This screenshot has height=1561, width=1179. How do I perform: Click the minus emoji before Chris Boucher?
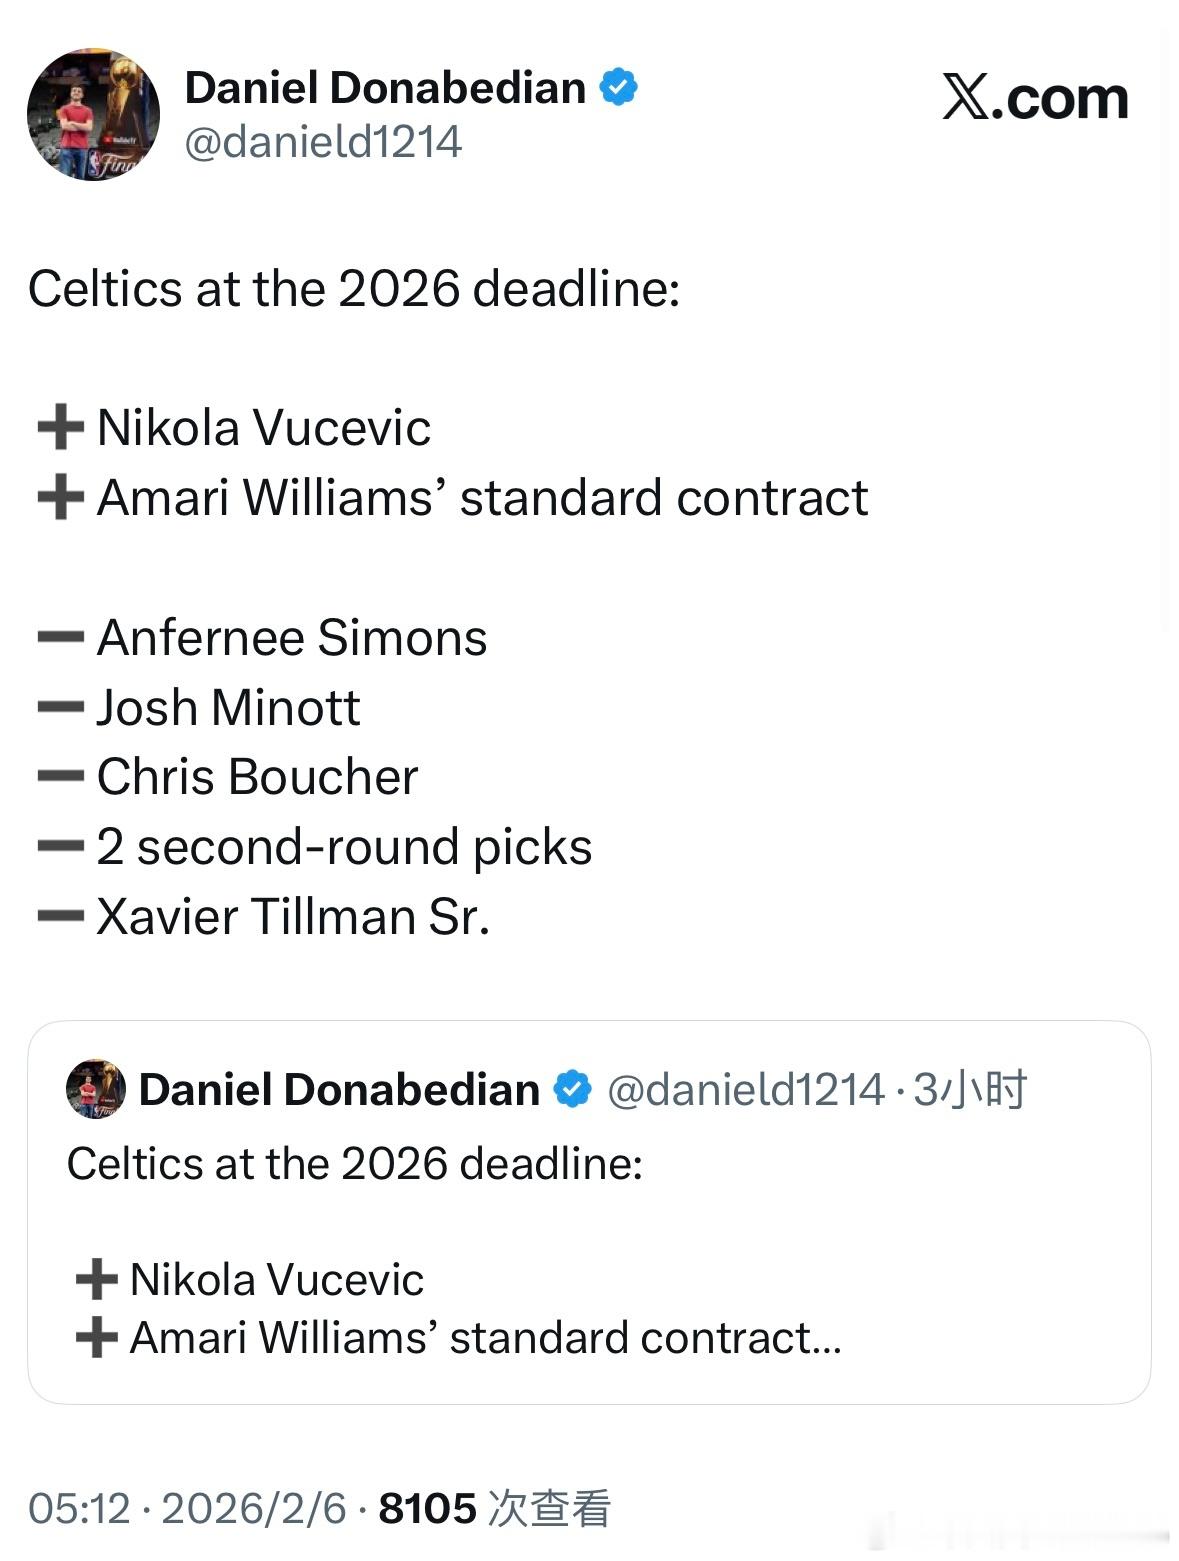coord(60,777)
